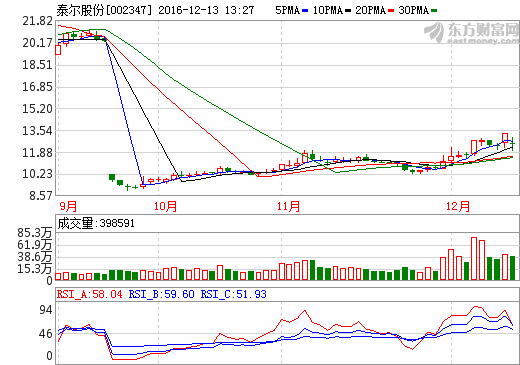
Task: Click the 5PMA legend label
Action: 288,10
